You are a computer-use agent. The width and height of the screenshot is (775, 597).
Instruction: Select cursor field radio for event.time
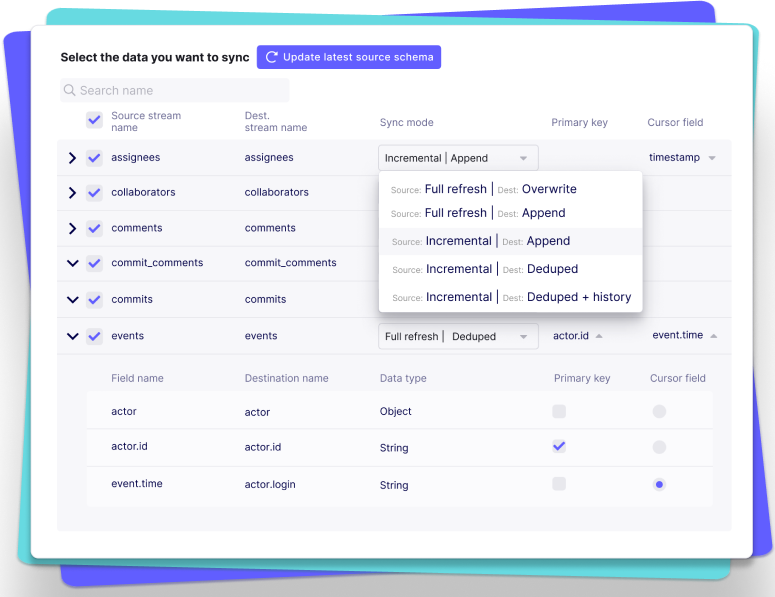point(659,485)
